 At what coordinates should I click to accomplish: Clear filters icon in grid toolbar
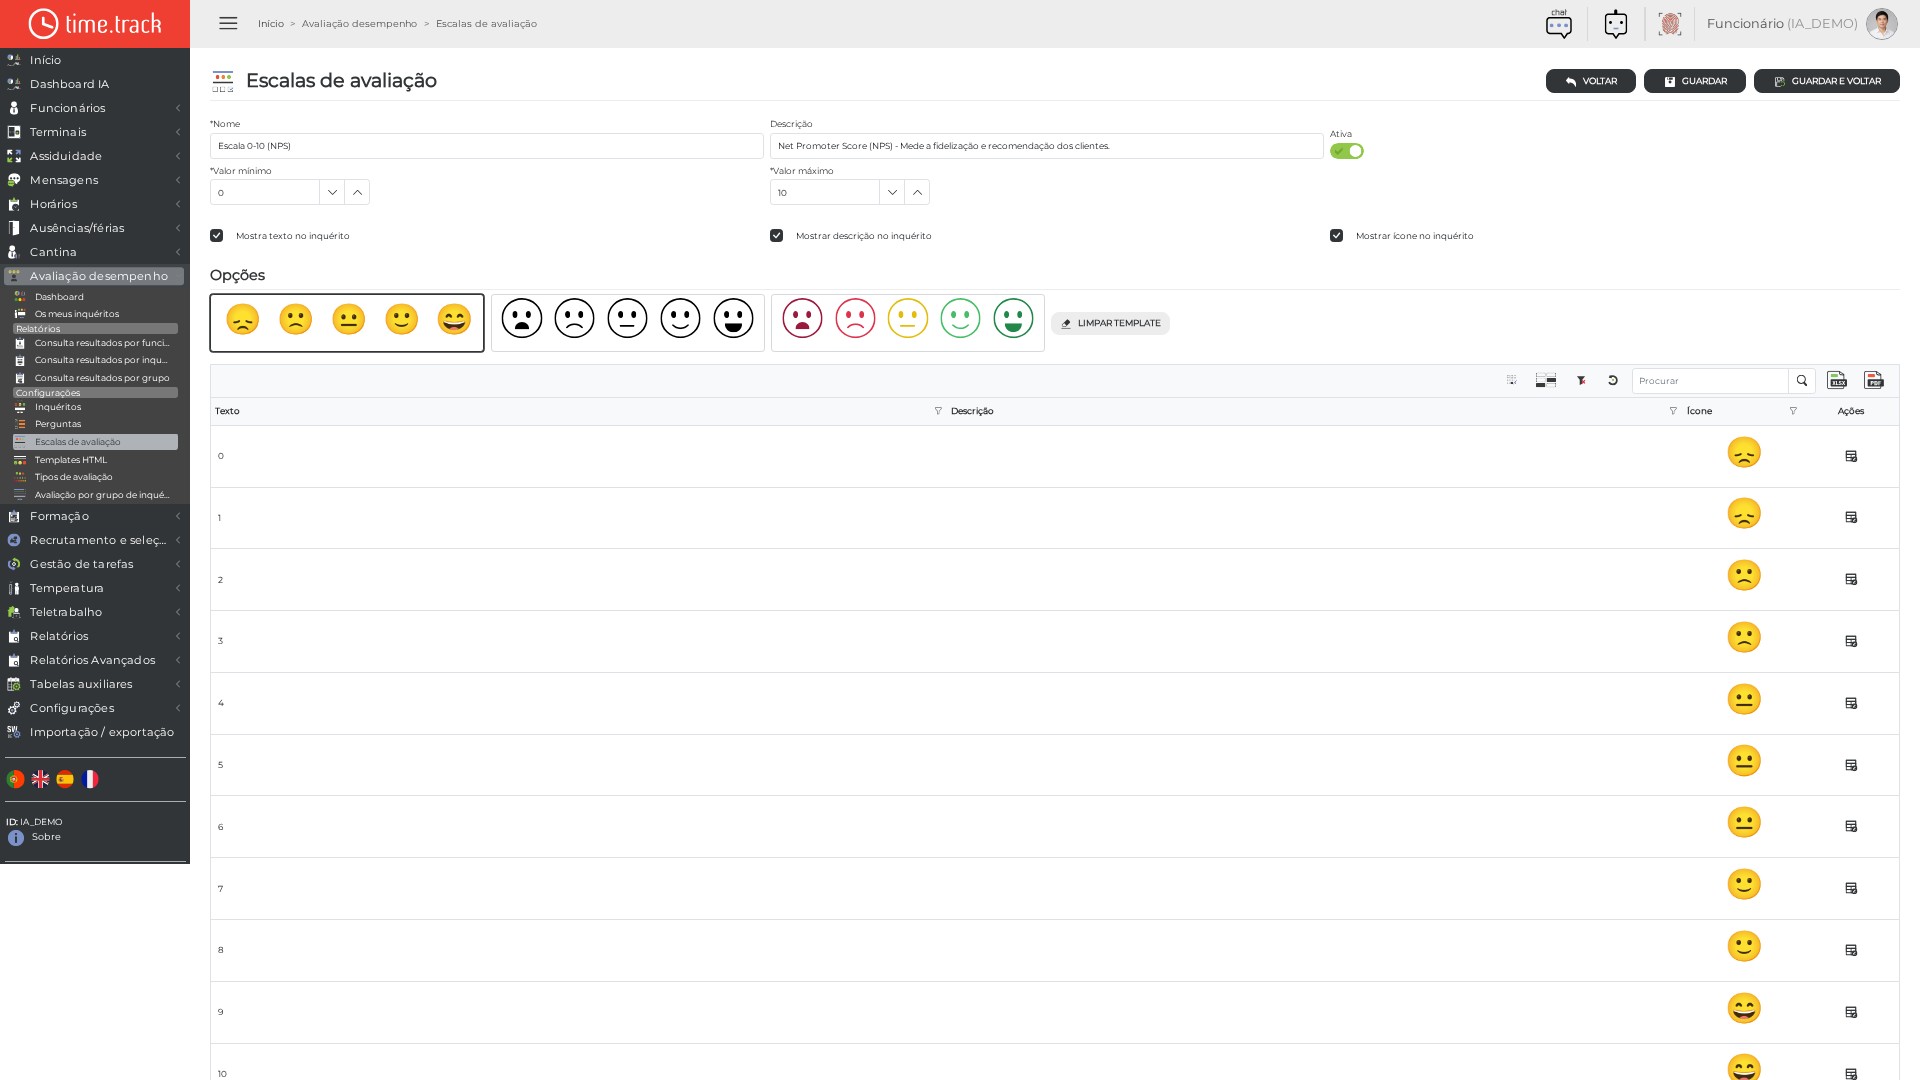tap(1581, 380)
